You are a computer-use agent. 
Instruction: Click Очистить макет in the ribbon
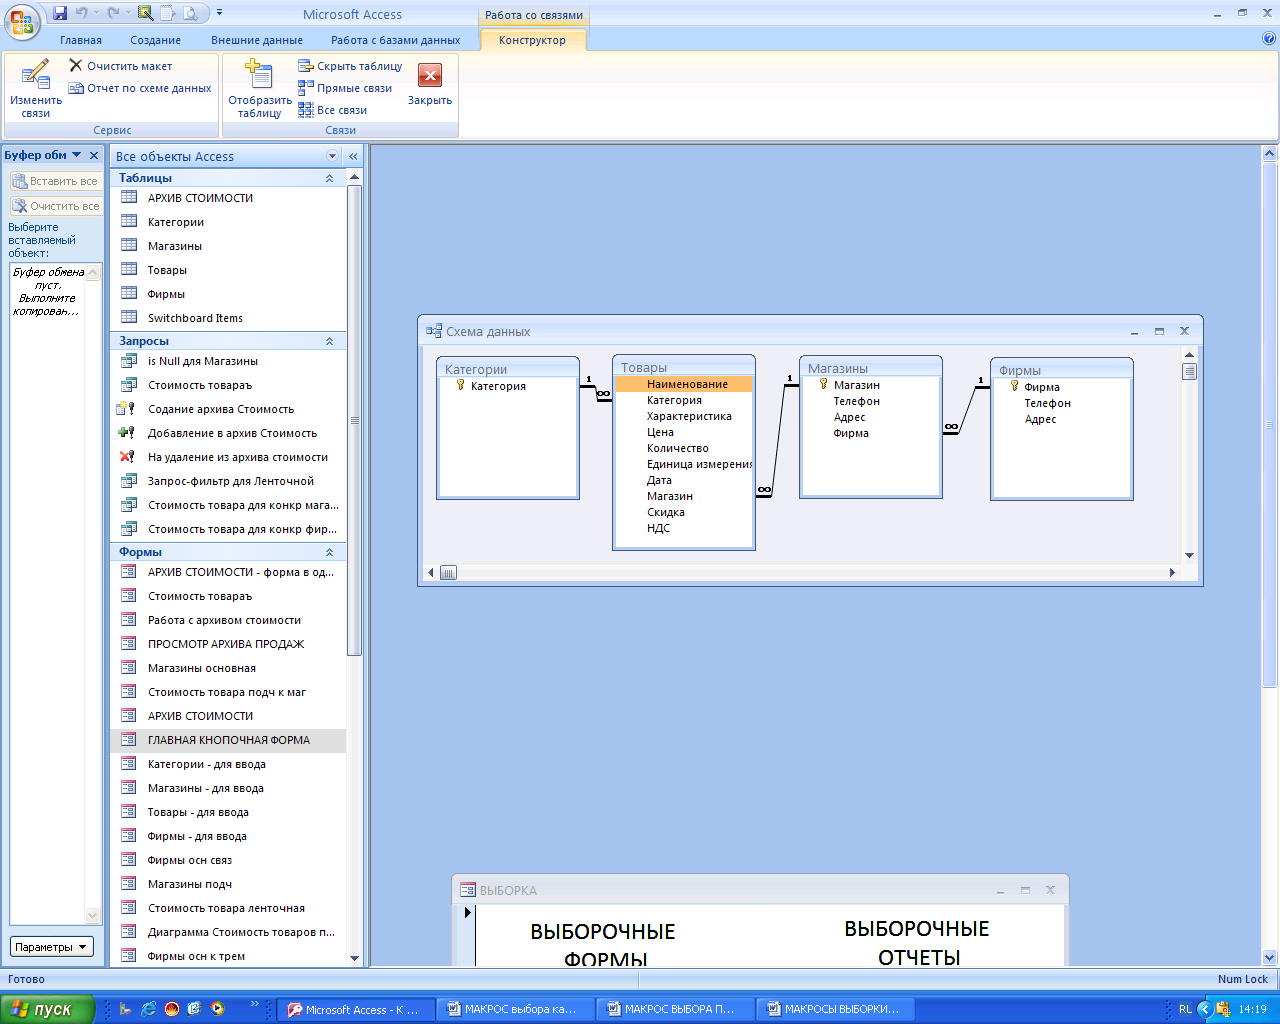[x=120, y=66]
